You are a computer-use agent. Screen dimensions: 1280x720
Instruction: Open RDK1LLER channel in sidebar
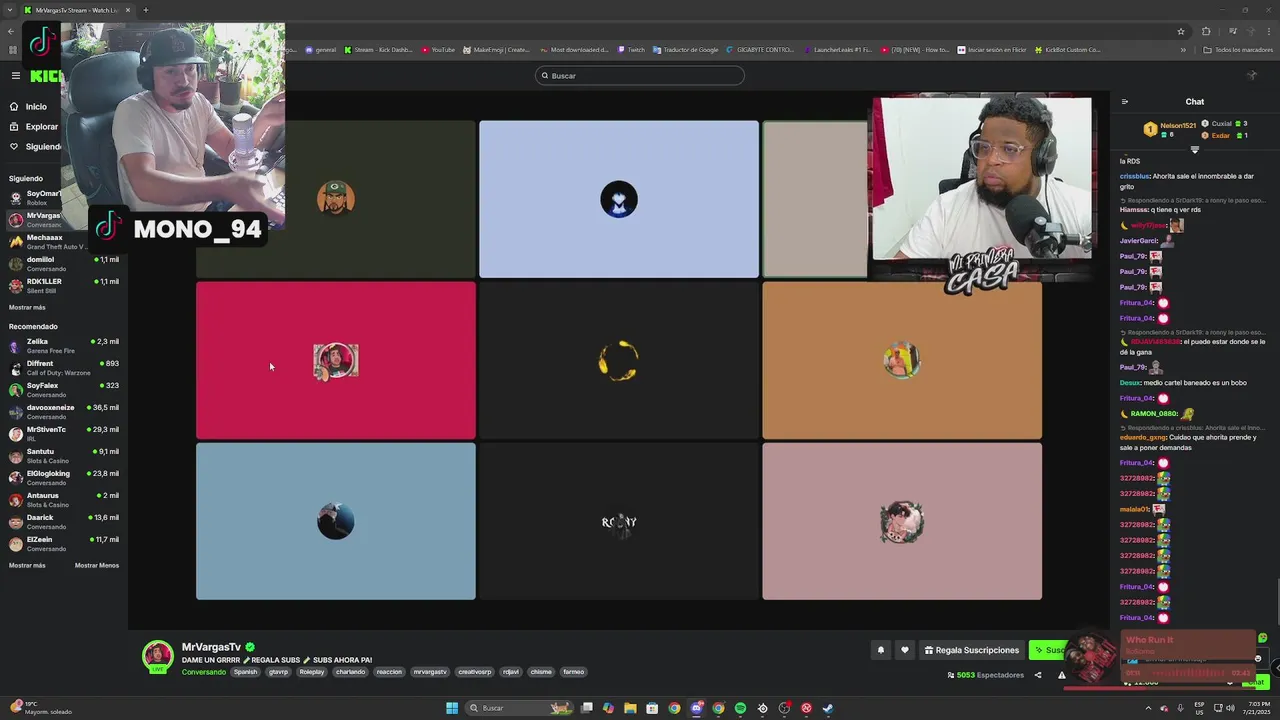(64, 286)
